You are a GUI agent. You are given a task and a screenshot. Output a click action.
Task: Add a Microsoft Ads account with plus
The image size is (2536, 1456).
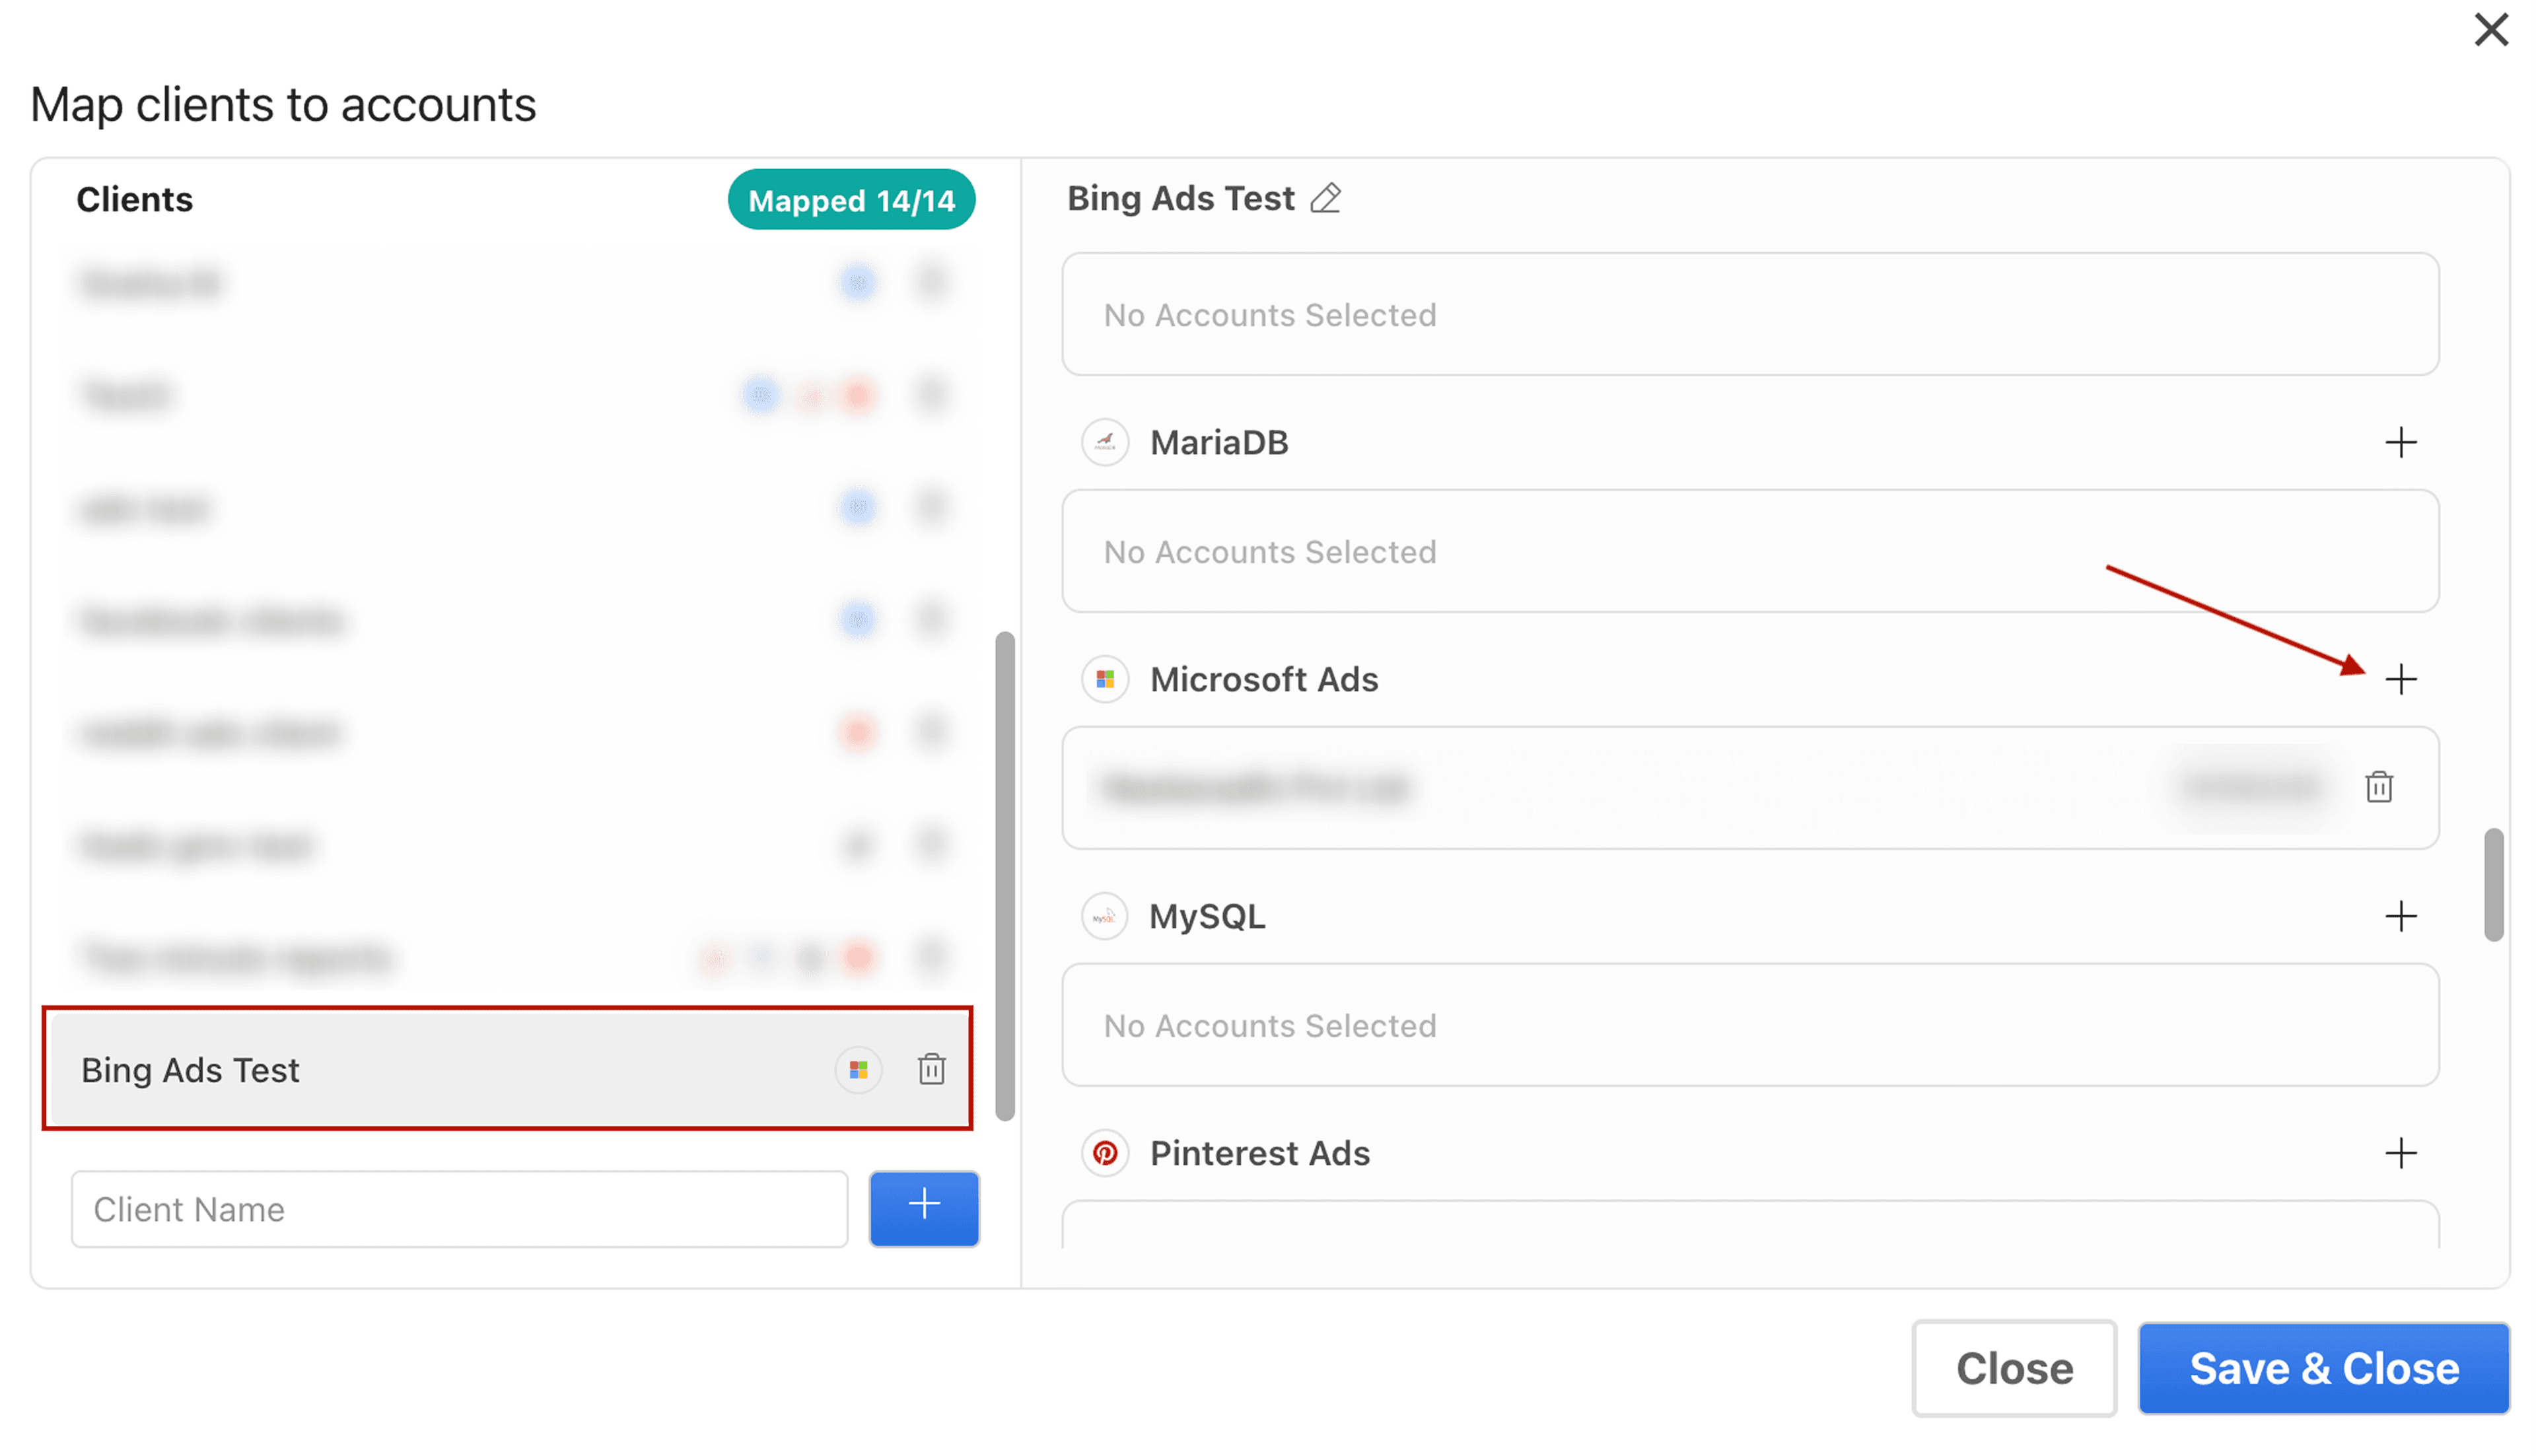tap(2400, 679)
